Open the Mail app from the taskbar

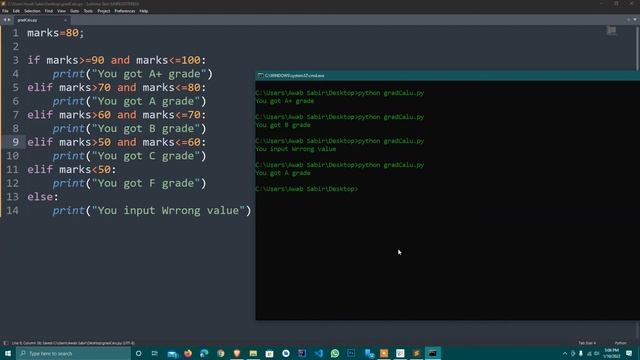pos(173,353)
